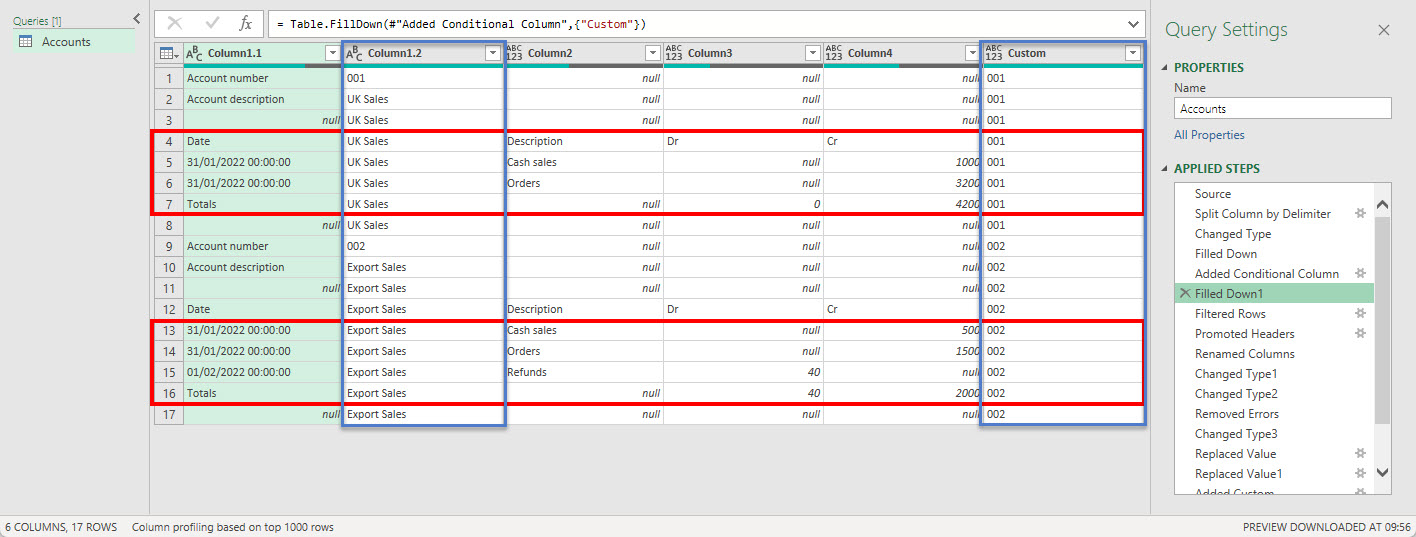Click the fx insert step icon

(245, 23)
